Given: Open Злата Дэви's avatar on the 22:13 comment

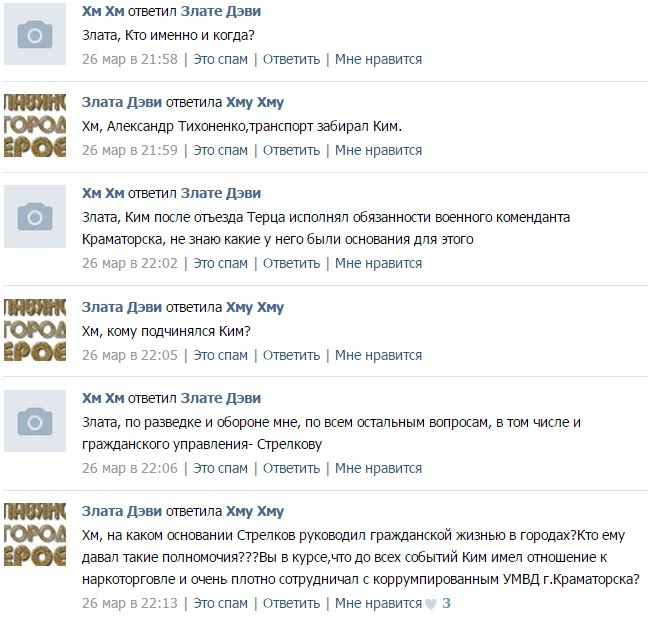Looking at the screenshot, I should pyautogui.click(x=35, y=534).
